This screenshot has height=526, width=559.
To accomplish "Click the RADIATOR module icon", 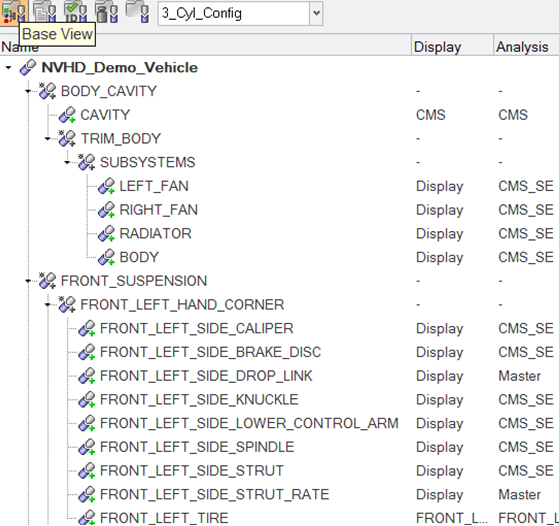I will click(106, 234).
